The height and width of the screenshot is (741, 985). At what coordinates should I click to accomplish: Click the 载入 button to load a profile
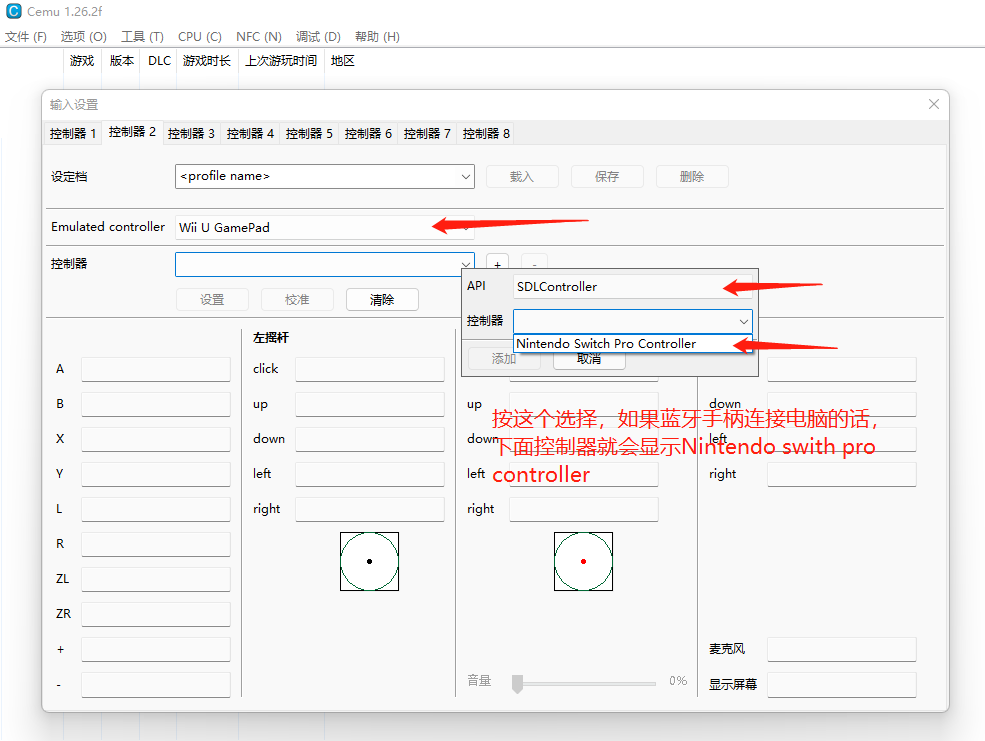[x=521, y=176]
